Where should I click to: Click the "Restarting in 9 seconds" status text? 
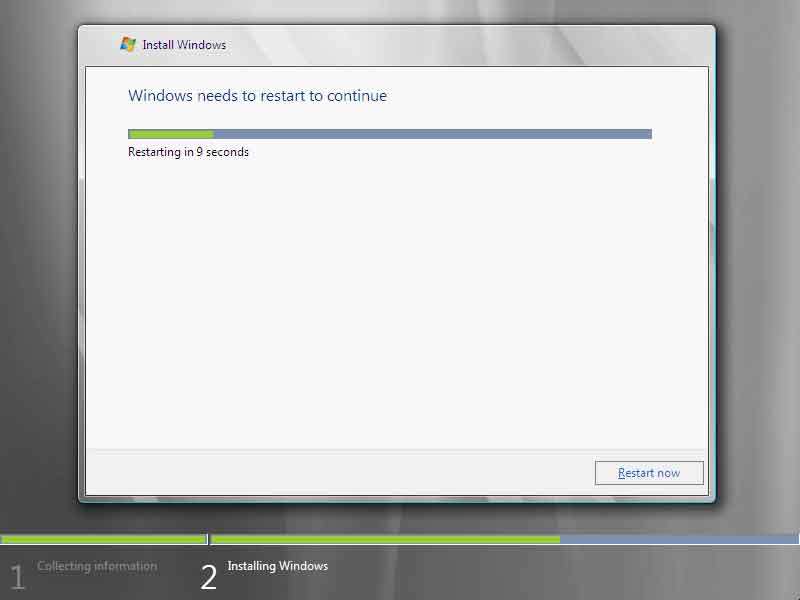[x=188, y=152]
